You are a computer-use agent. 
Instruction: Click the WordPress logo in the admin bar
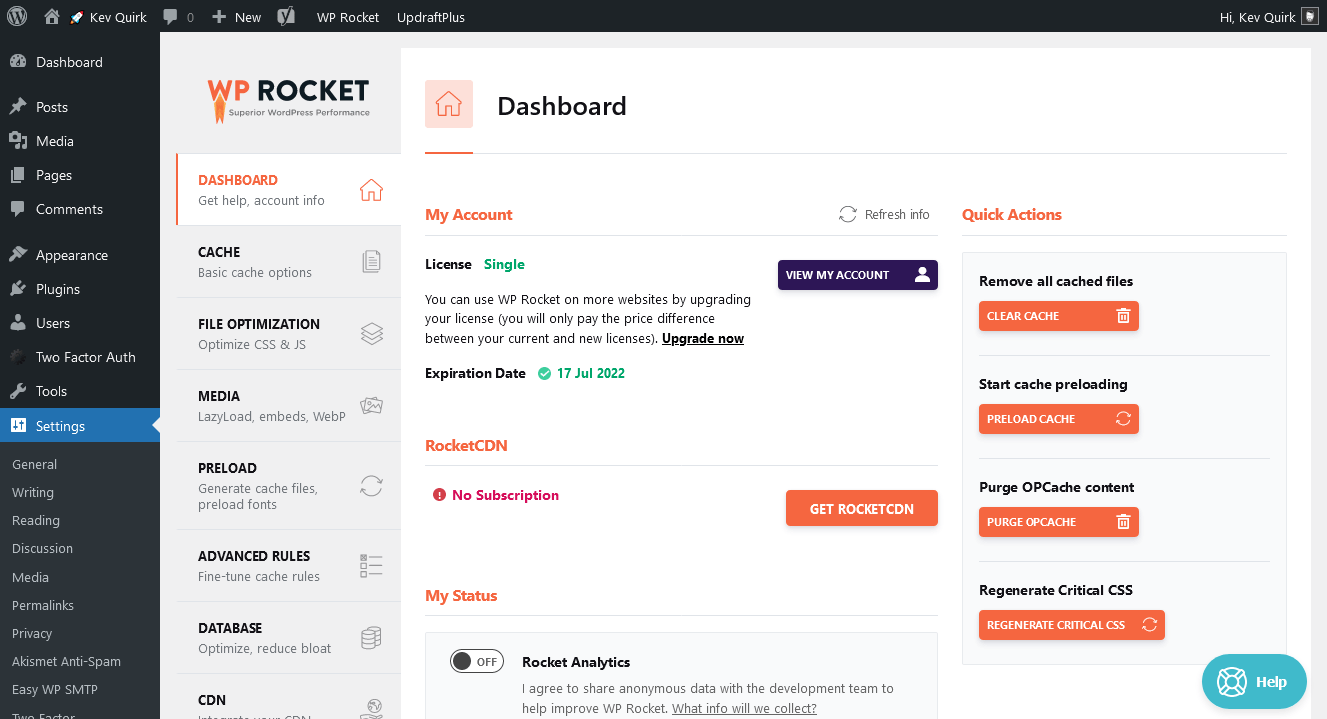(16, 16)
